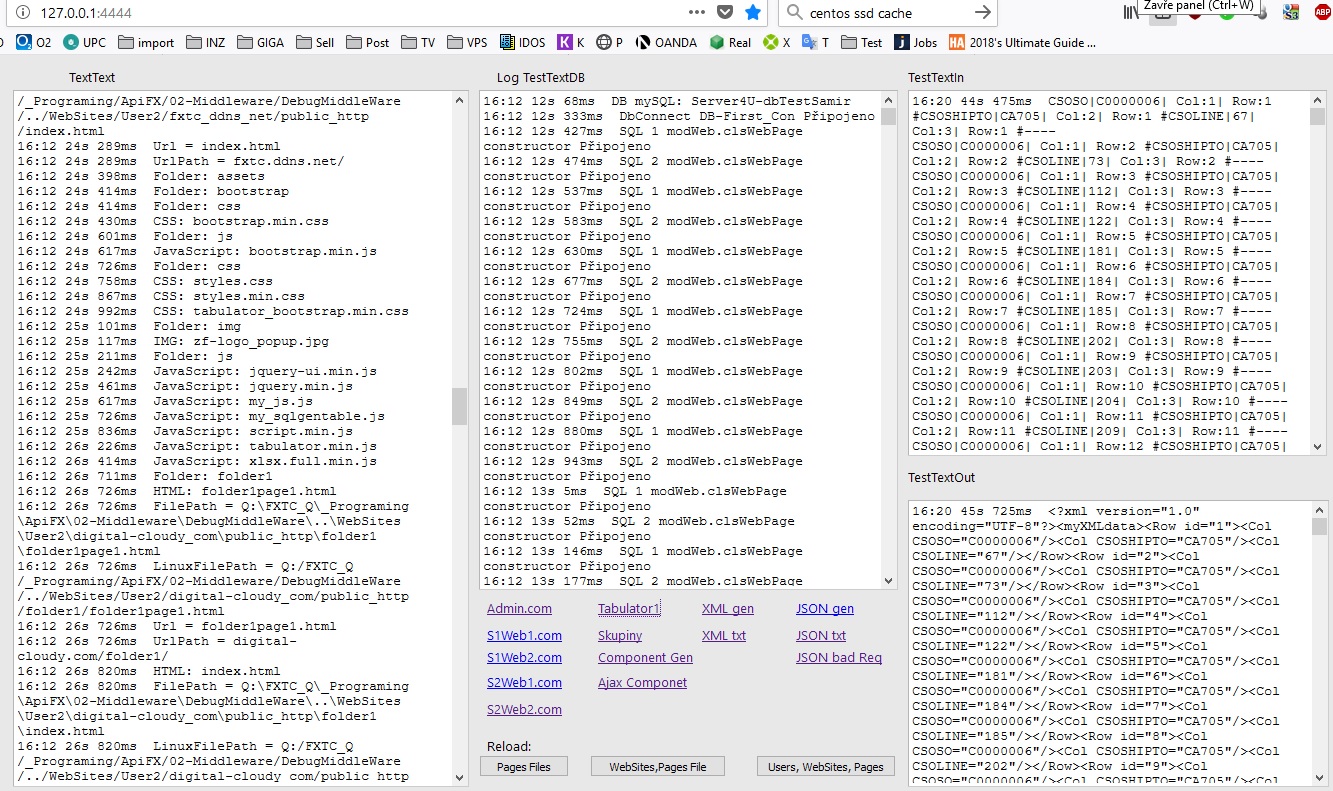Click the TextText scrollbar thumb

pos(460,406)
